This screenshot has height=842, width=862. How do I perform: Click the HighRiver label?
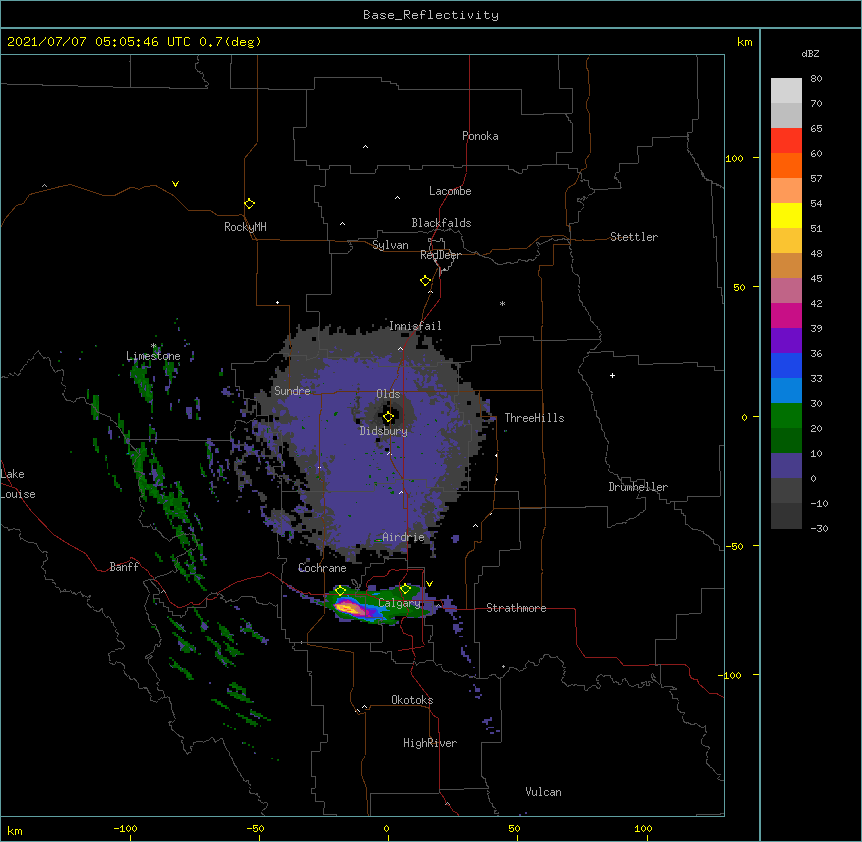click(x=430, y=743)
